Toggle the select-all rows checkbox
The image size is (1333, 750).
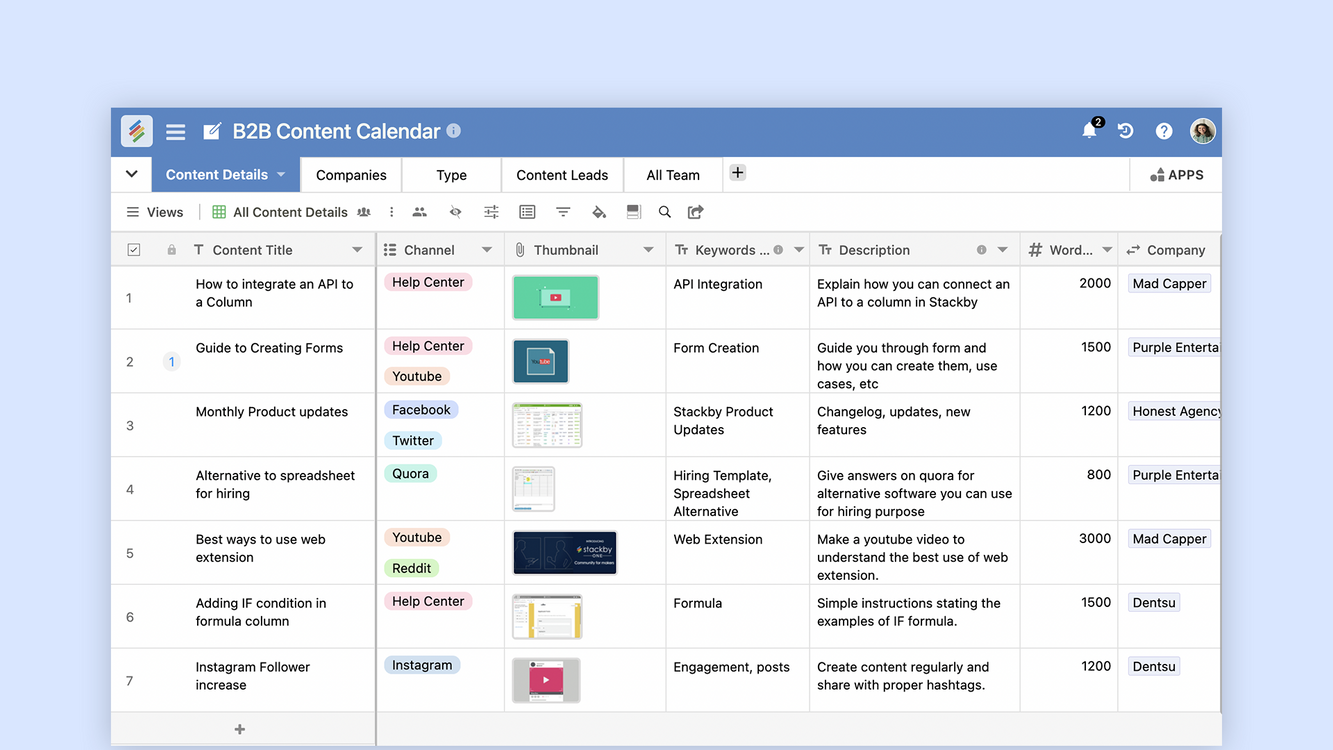pyautogui.click(x=134, y=250)
